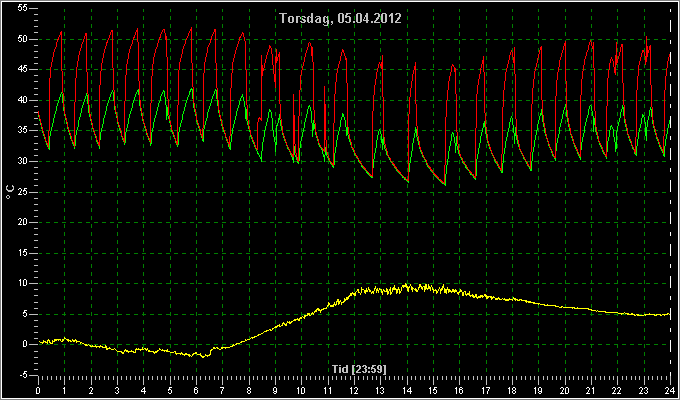Click the 10 degree tick label
The width and height of the screenshot is (680, 400).
pyautogui.click(x=23, y=283)
